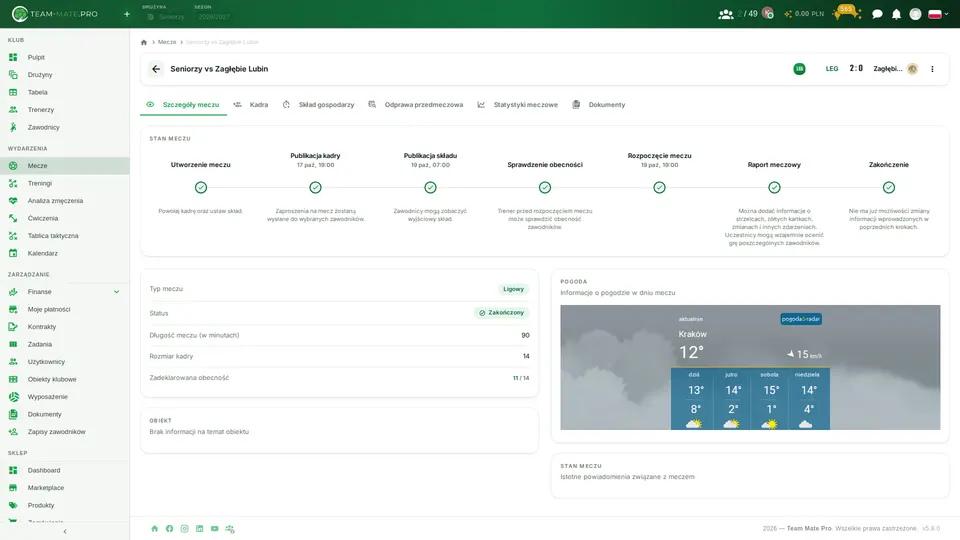This screenshot has height=540, width=960.
Task: Switch to Szczegóły meczu tab
Action: tap(184, 105)
